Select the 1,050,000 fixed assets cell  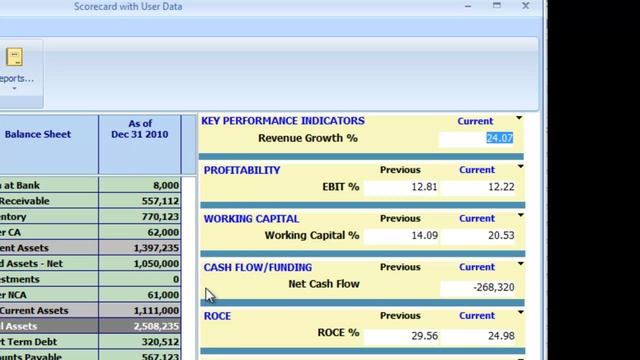point(140,264)
